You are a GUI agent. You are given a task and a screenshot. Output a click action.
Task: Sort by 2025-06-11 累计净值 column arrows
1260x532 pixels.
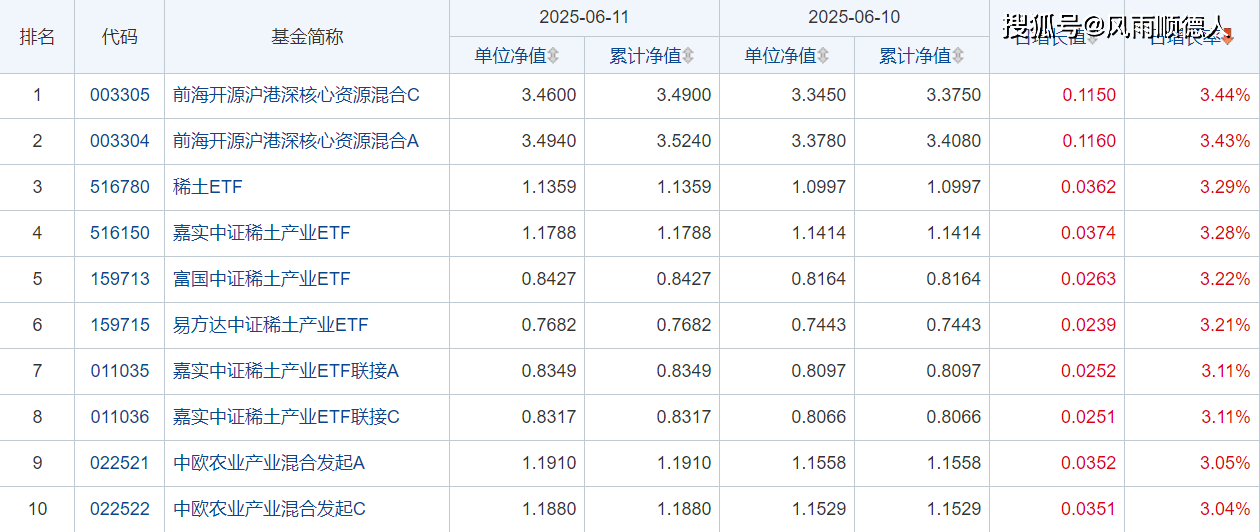(x=688, y=57)
